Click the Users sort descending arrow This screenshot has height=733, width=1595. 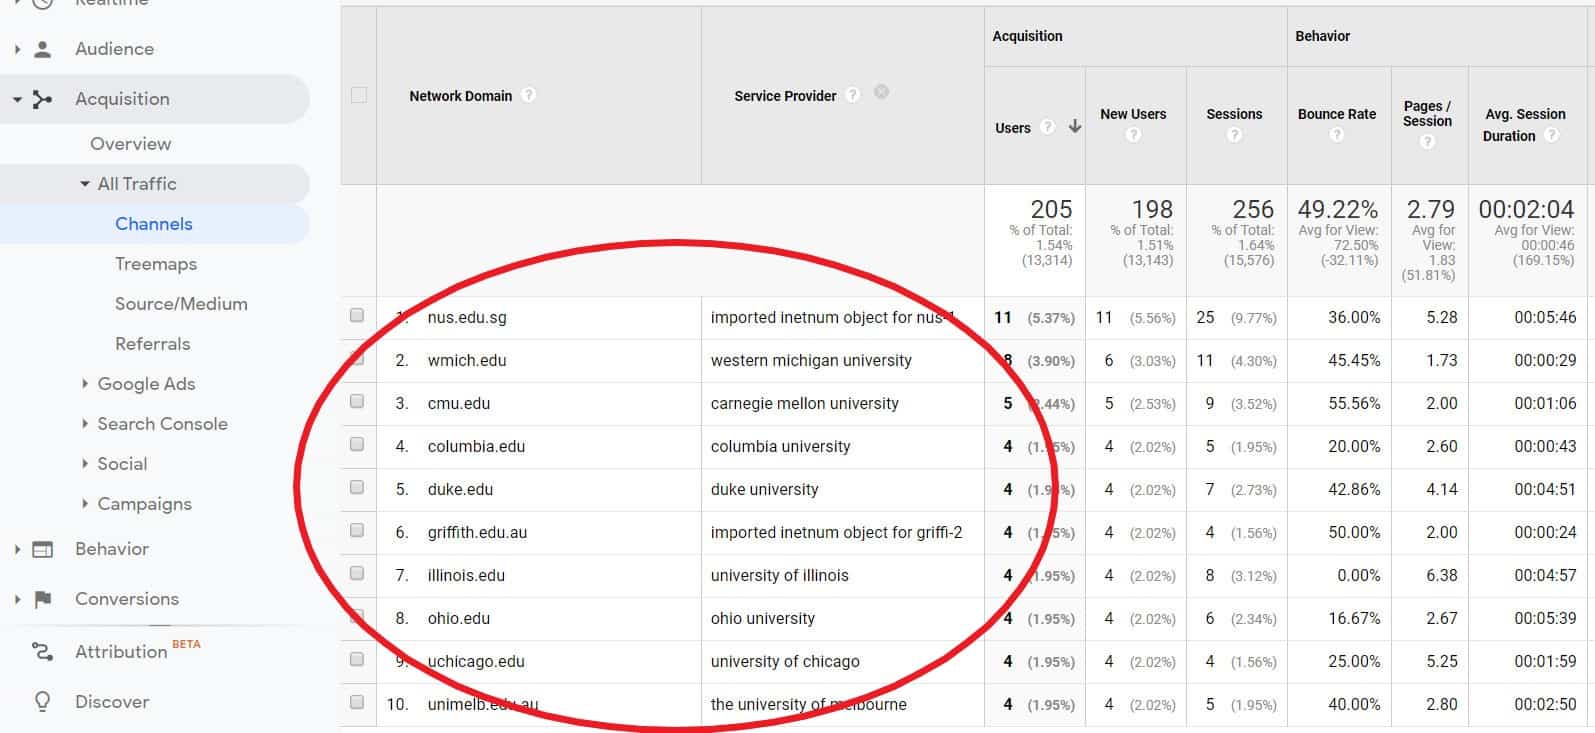point(1075,127)
